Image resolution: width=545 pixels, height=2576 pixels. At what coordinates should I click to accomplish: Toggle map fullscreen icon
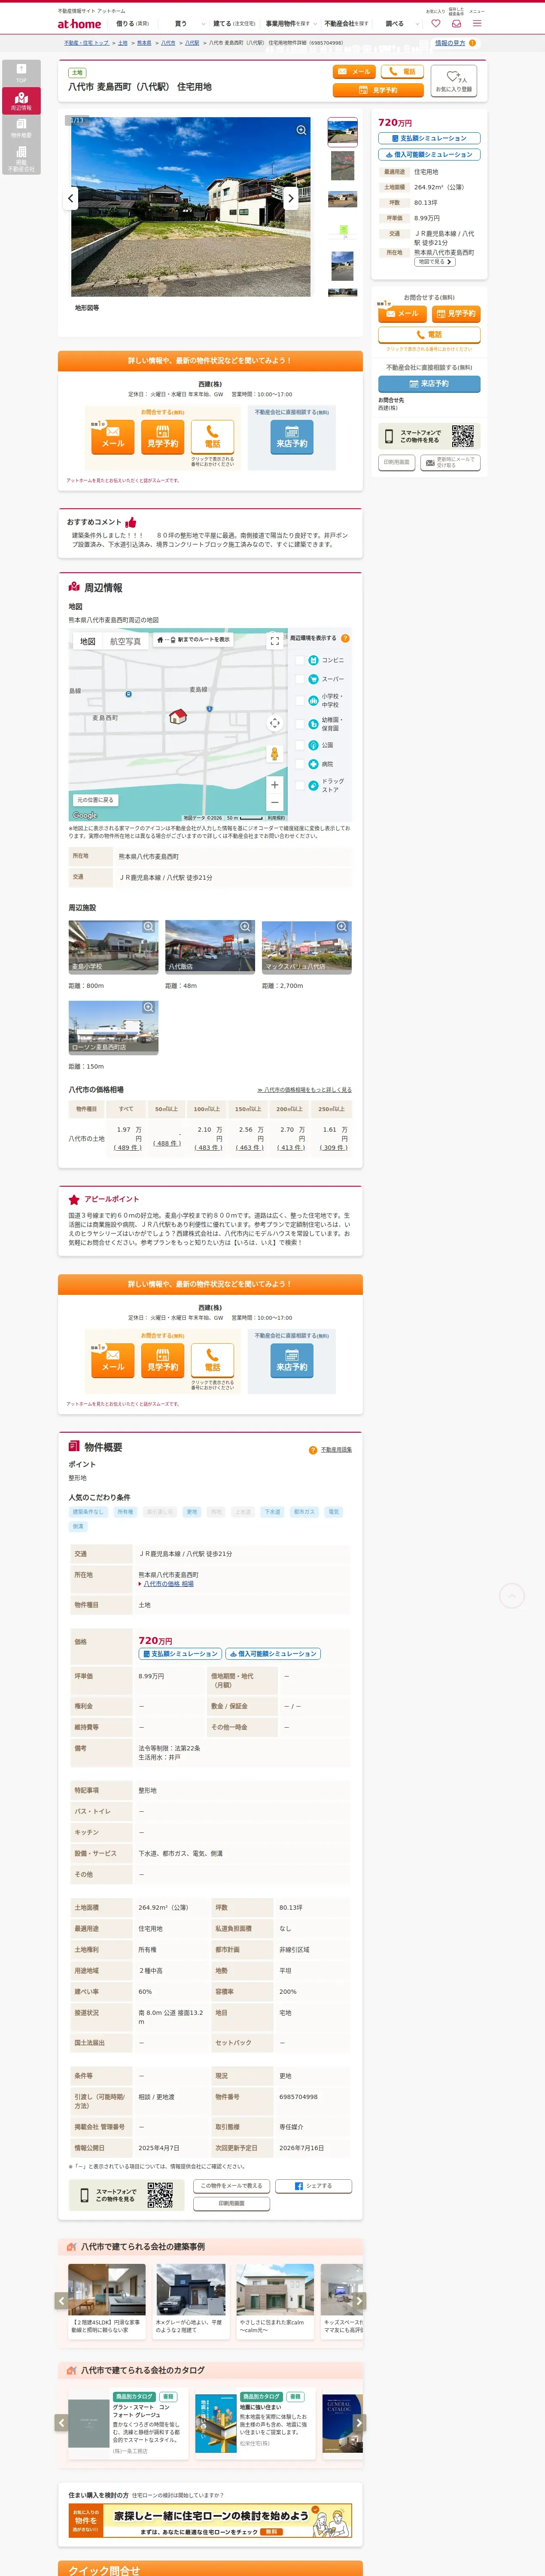pyautogui.click(x=275, y=641)
